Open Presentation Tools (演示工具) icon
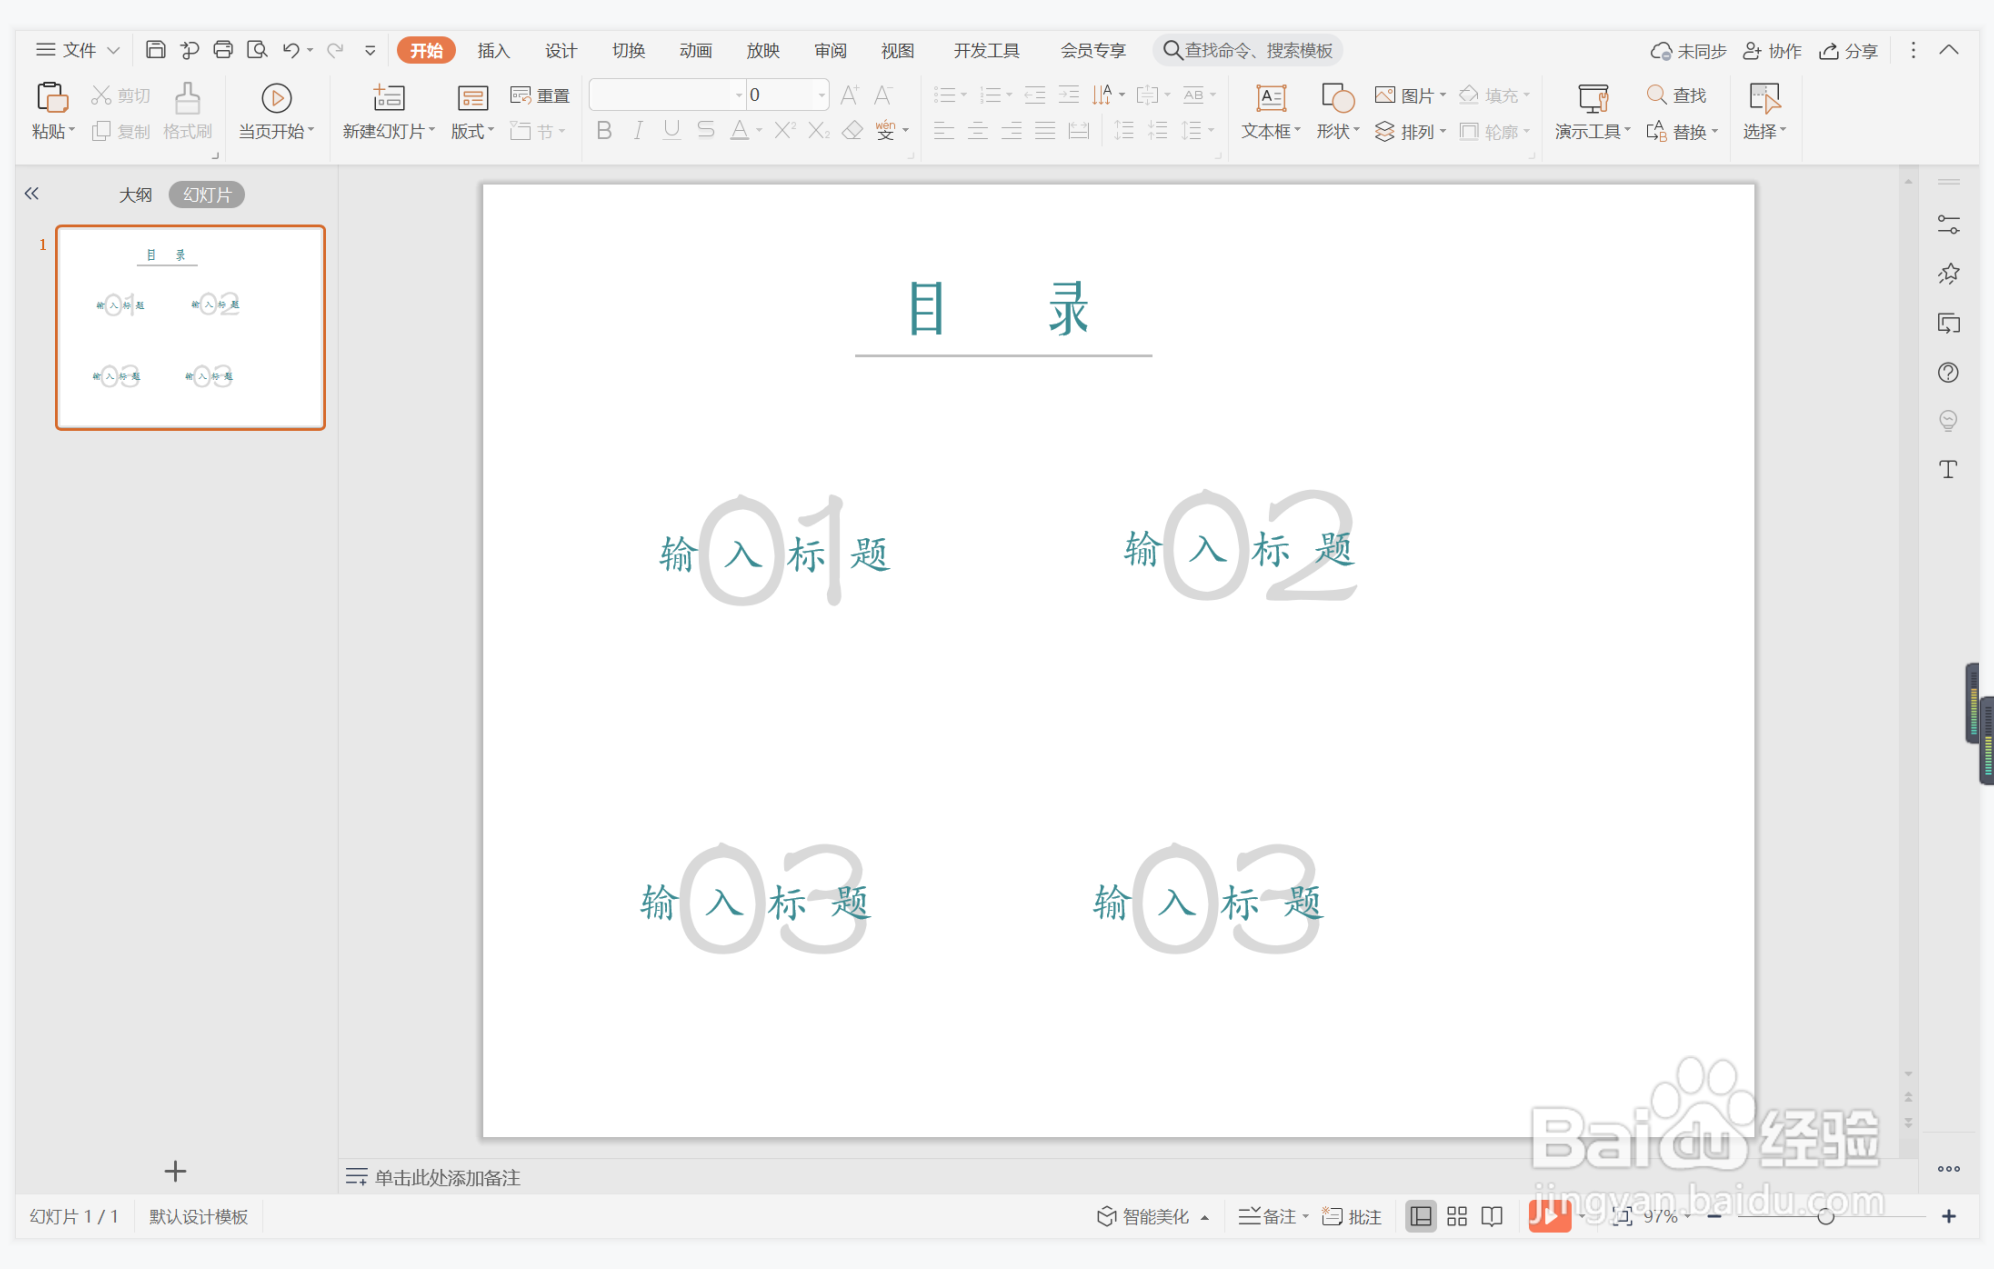The image size is (1994, 1269). pyautogui.click(x=1592, y=97)
